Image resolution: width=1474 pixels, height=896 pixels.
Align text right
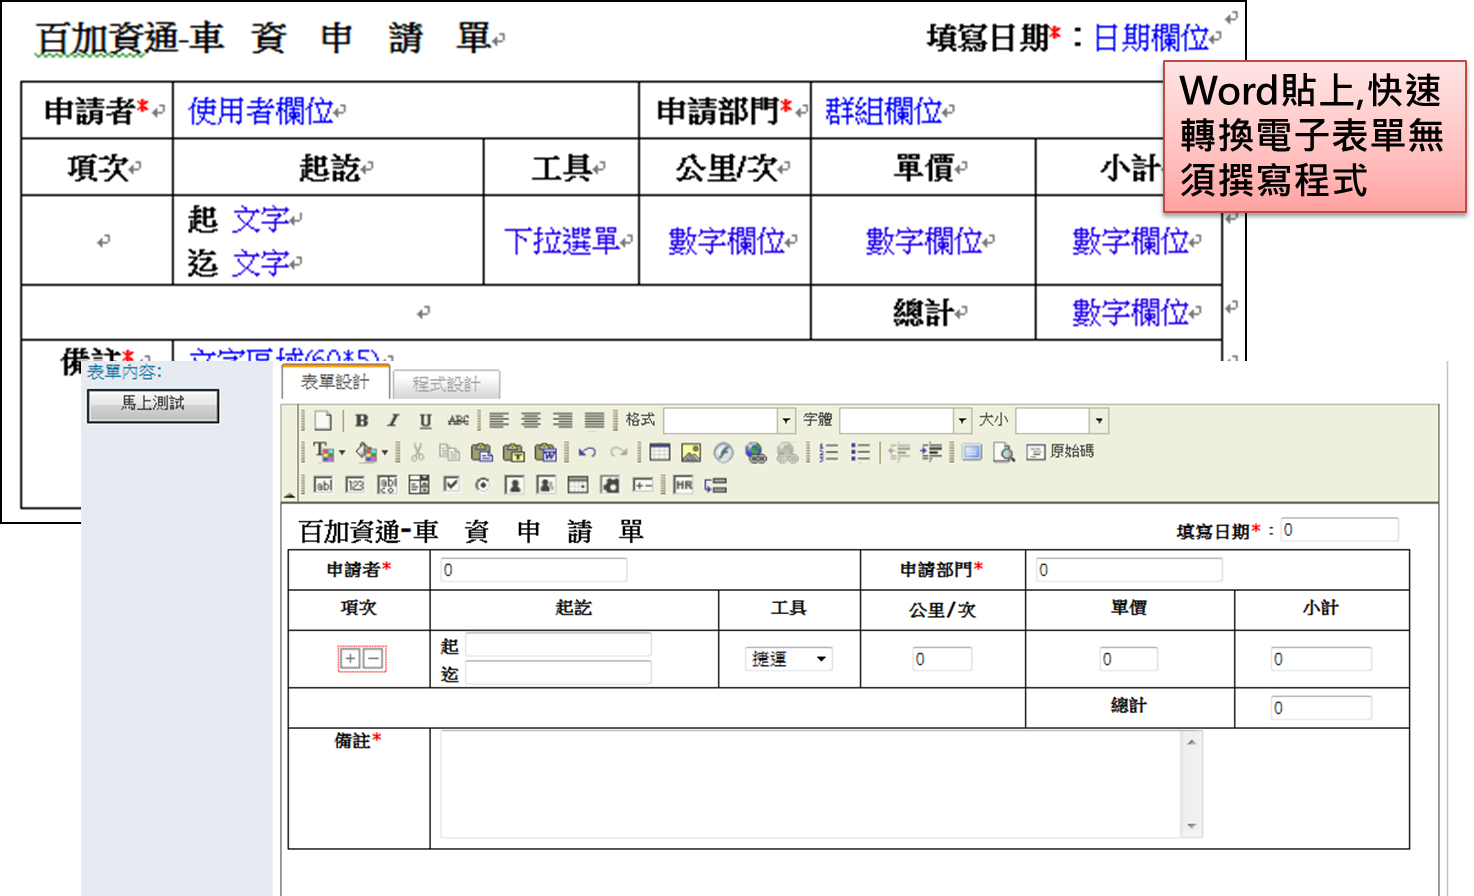point(563,420)
